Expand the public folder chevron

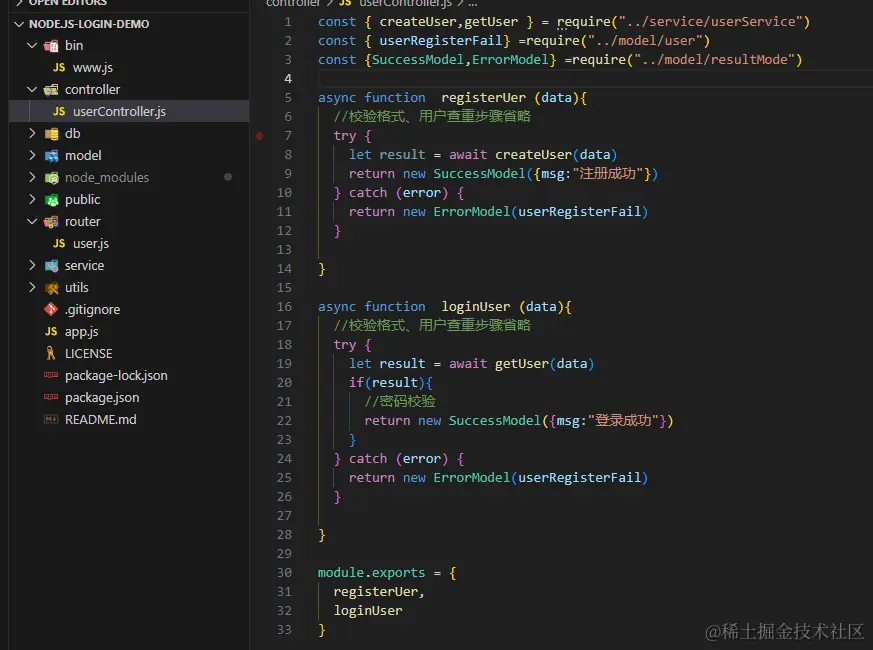coord(32,199)
